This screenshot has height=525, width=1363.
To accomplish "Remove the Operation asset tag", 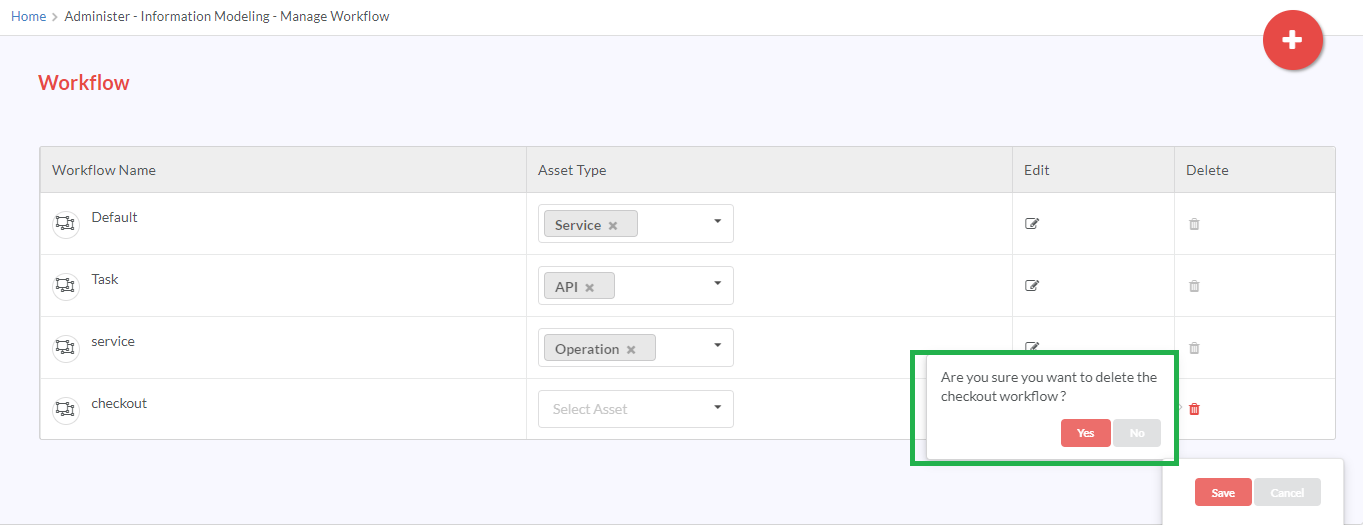I will 631,350.
